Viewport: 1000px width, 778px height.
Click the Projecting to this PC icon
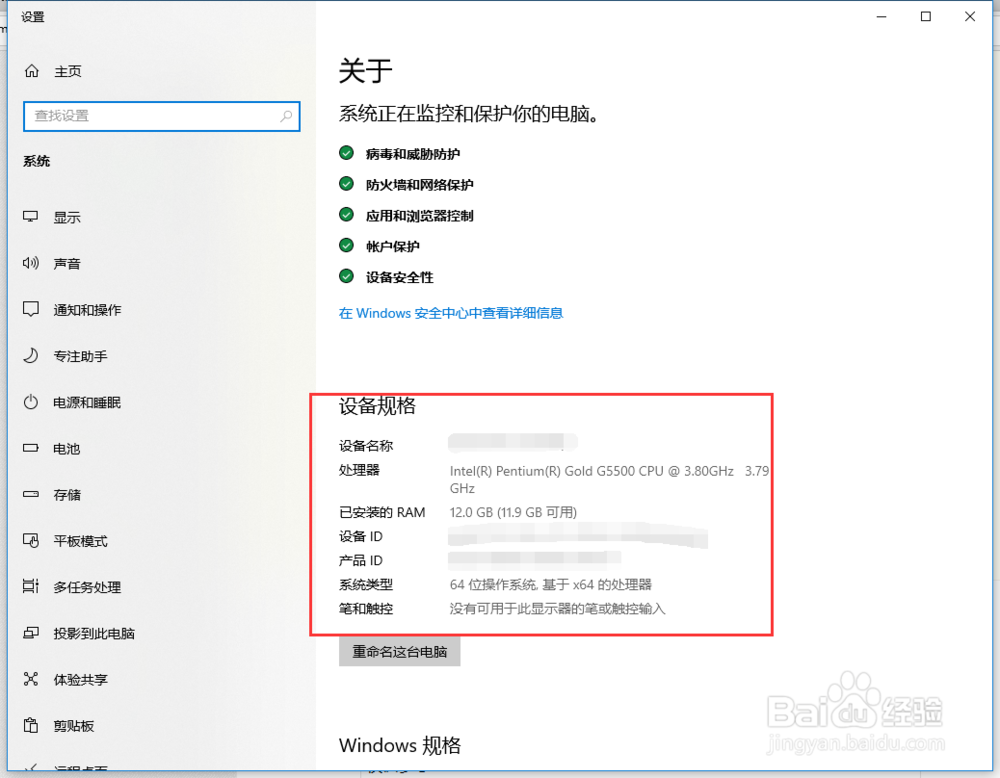31,633
